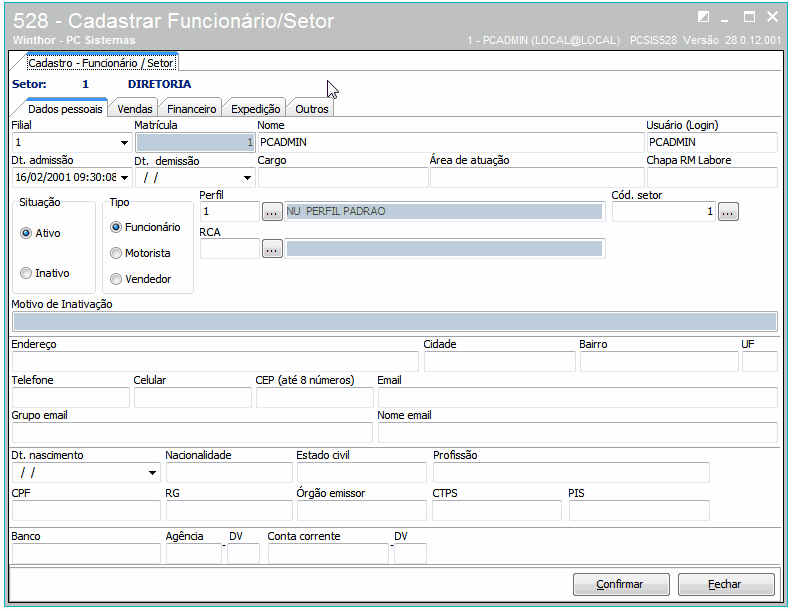Click the Órgão emissor field
This screenshot has width=792, height=611.
click(x=362, y=511)
